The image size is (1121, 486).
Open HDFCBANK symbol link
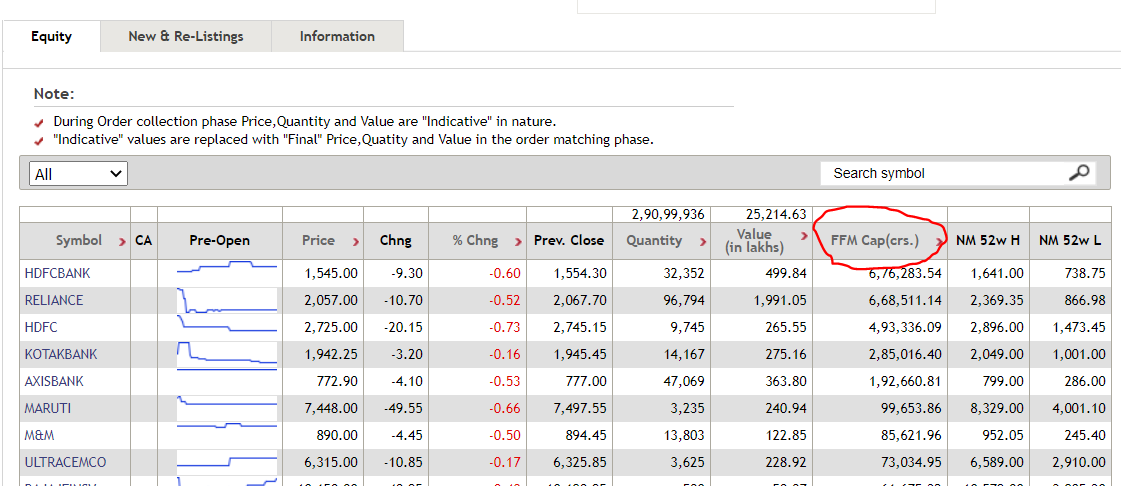coord(55,273)
